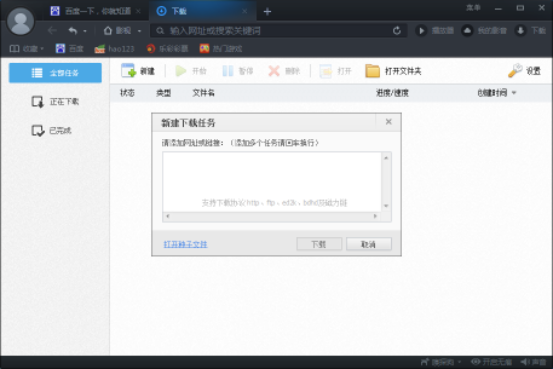The width and height of the screenshot is (553, 369).
Task: Click the 下载 button in the dialog
Action: (x=319, y=244)
